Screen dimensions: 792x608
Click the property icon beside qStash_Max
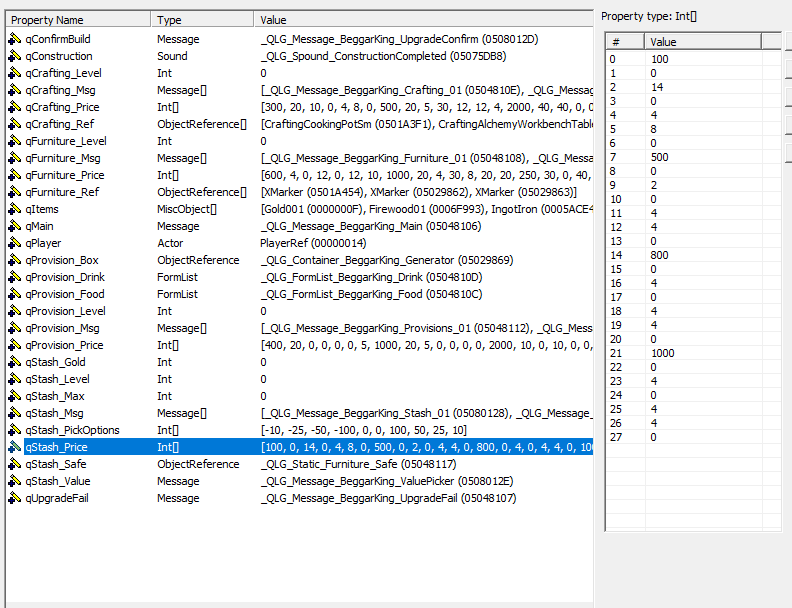point(15,396)
